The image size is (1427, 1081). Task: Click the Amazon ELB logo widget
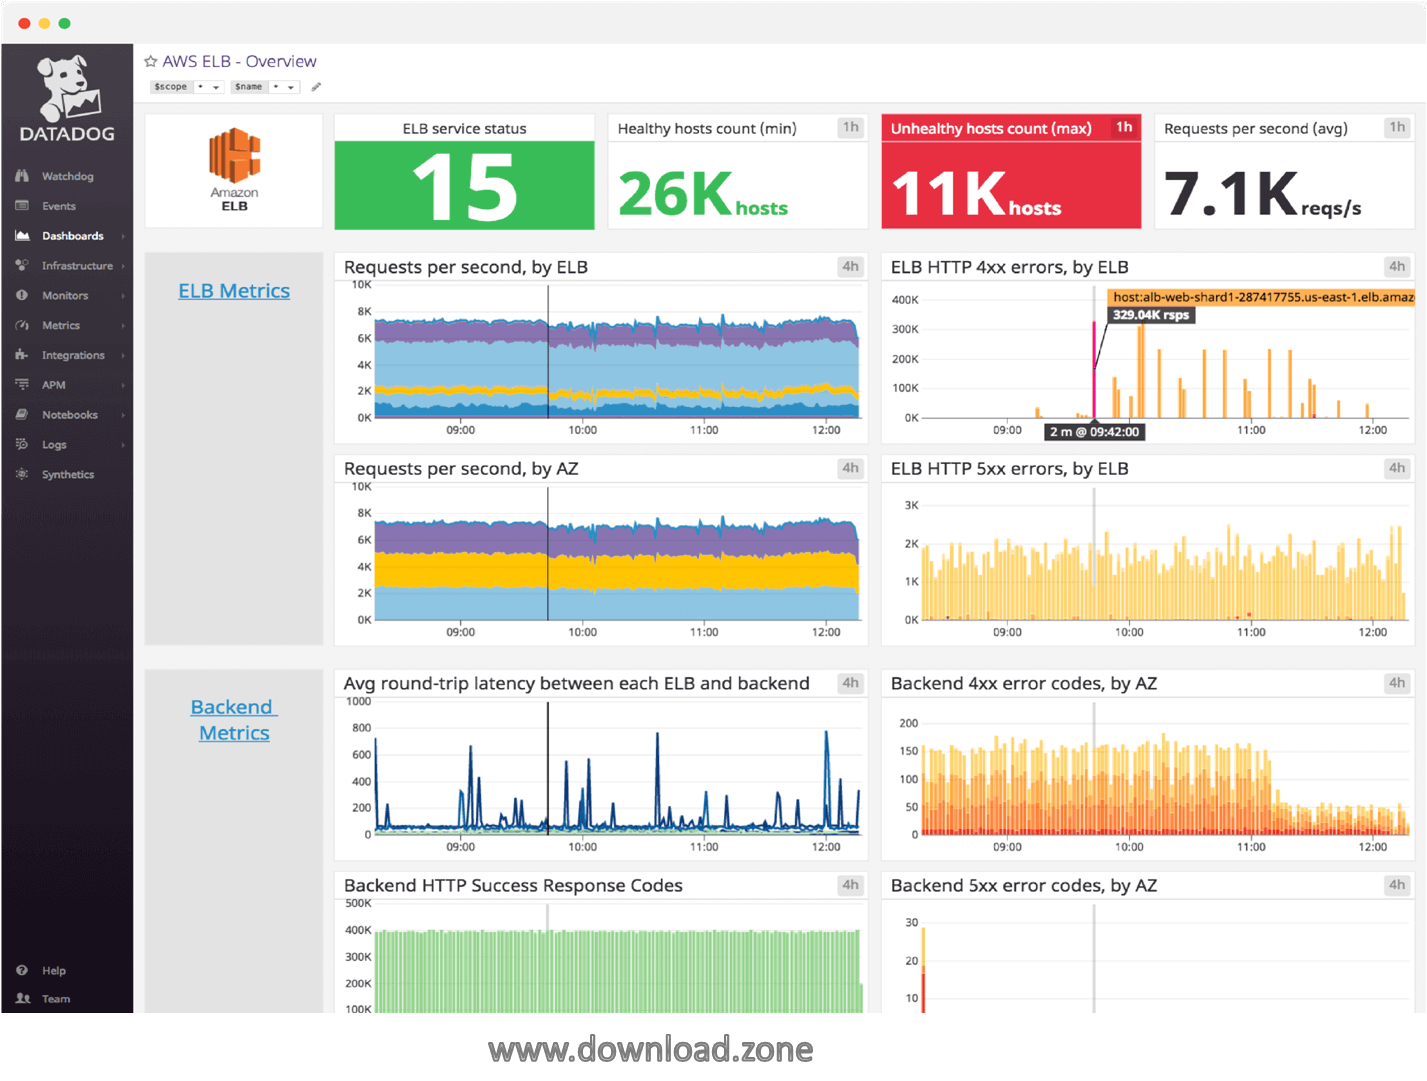234,171
